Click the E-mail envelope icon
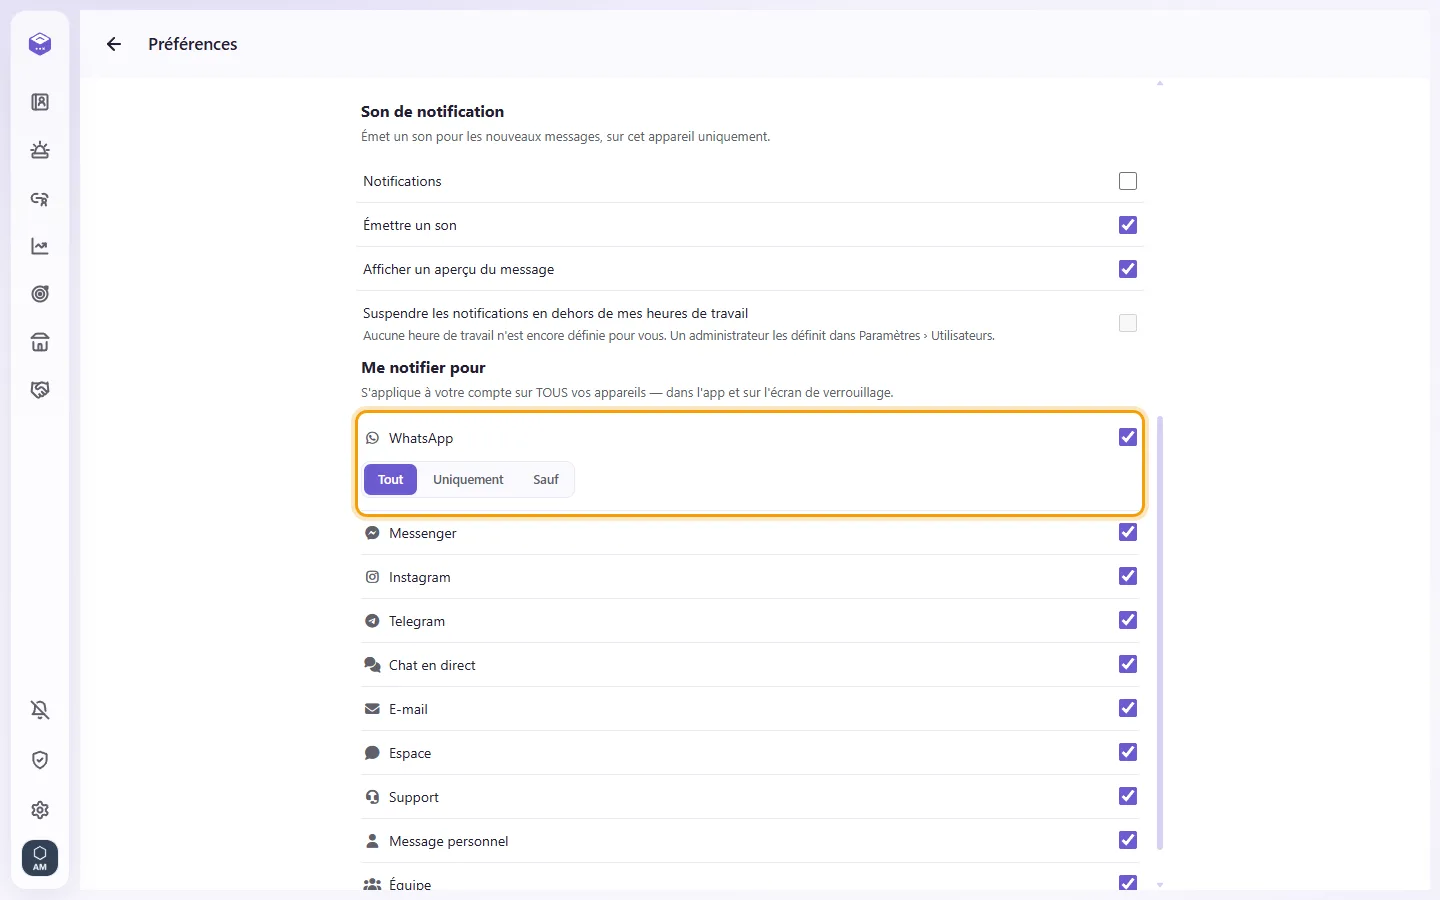Viewport: 1440px width, 900px height. 372,709
